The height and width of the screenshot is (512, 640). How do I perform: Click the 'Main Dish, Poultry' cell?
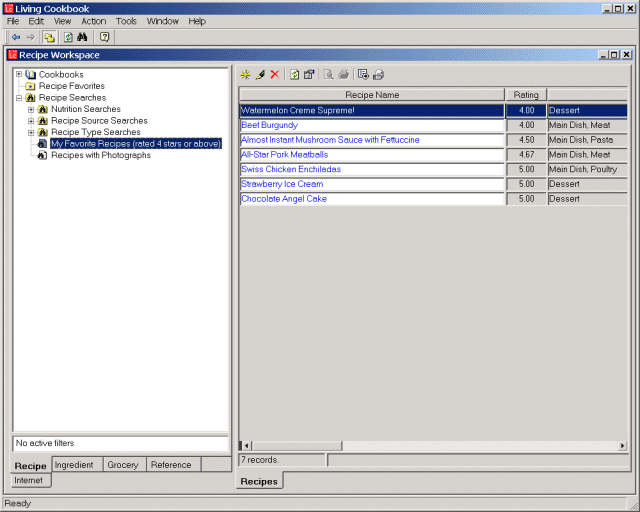coord(587,169)
